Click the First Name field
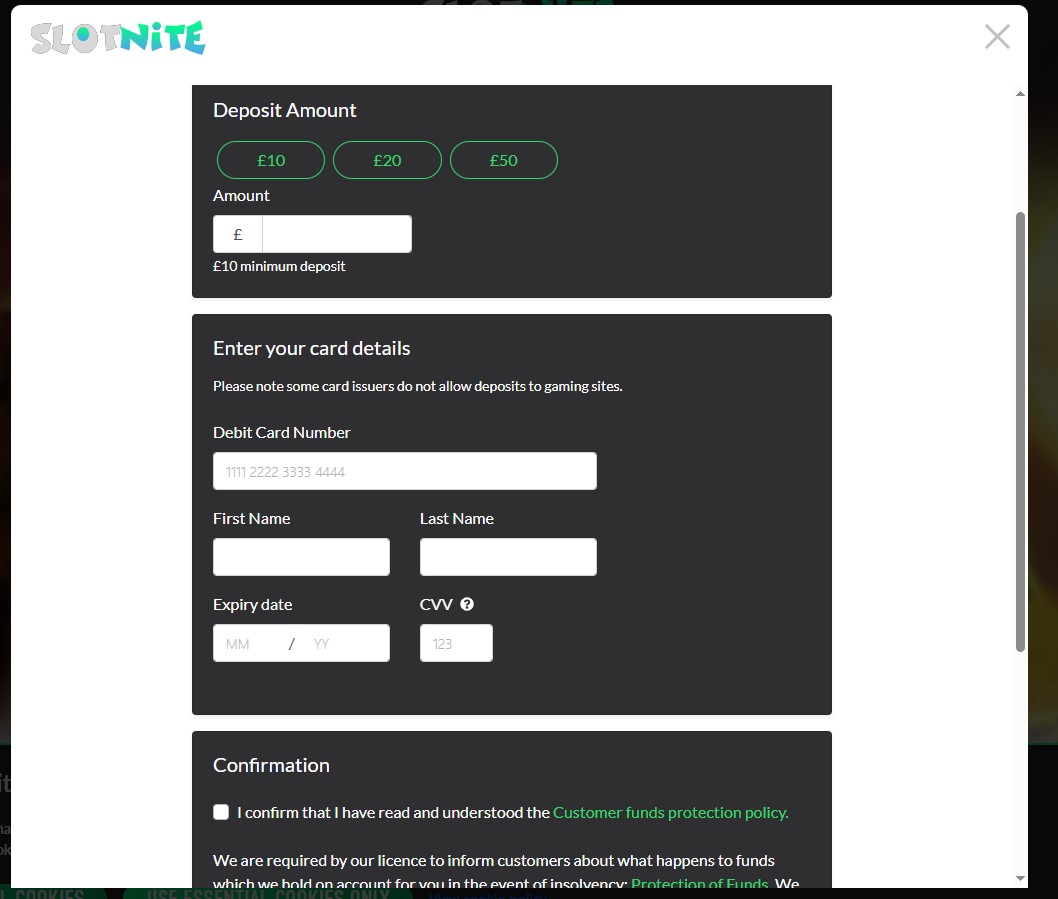1058x899 pixels. click(x=301, y=557)
